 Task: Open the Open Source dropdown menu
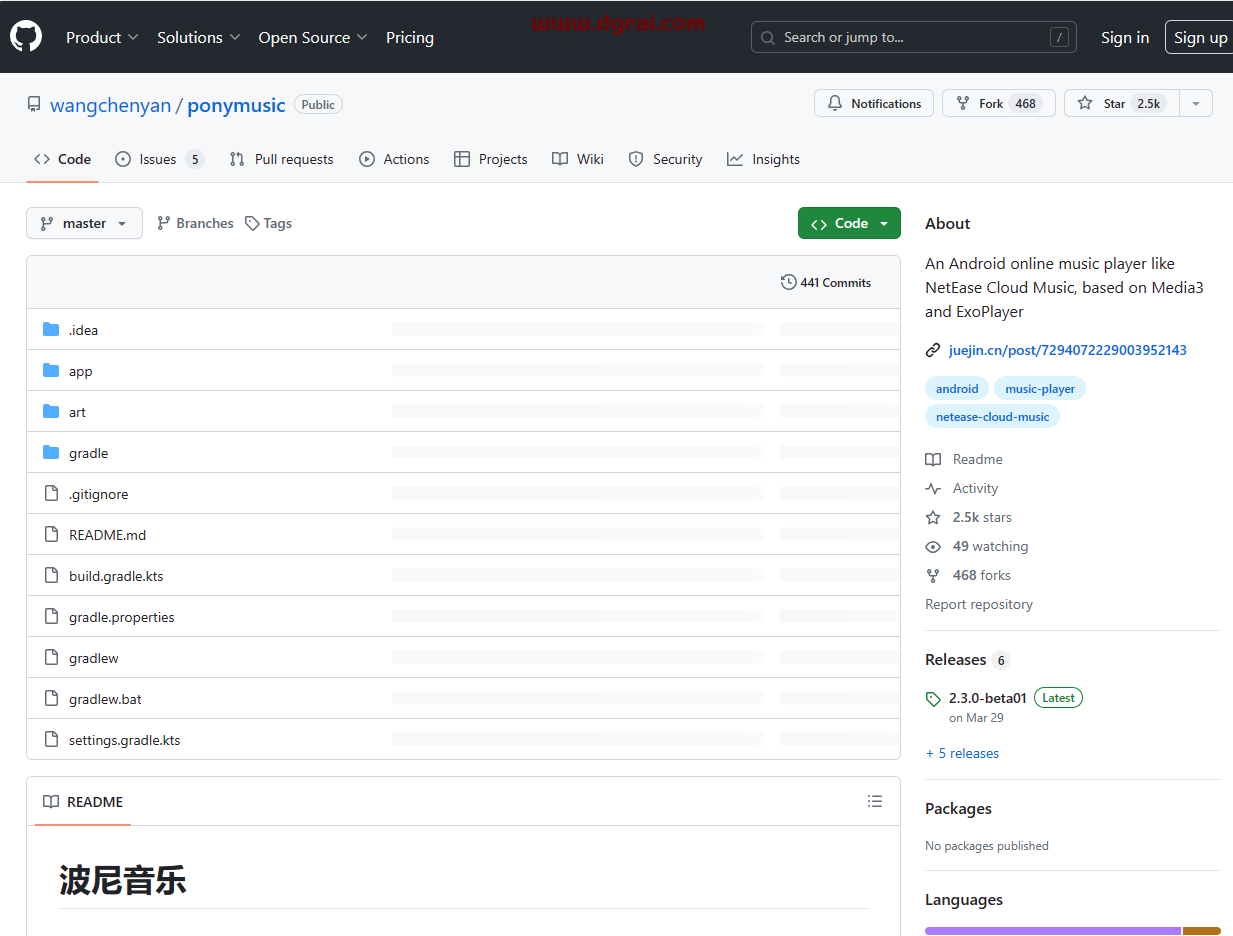(x=313, y=37)
